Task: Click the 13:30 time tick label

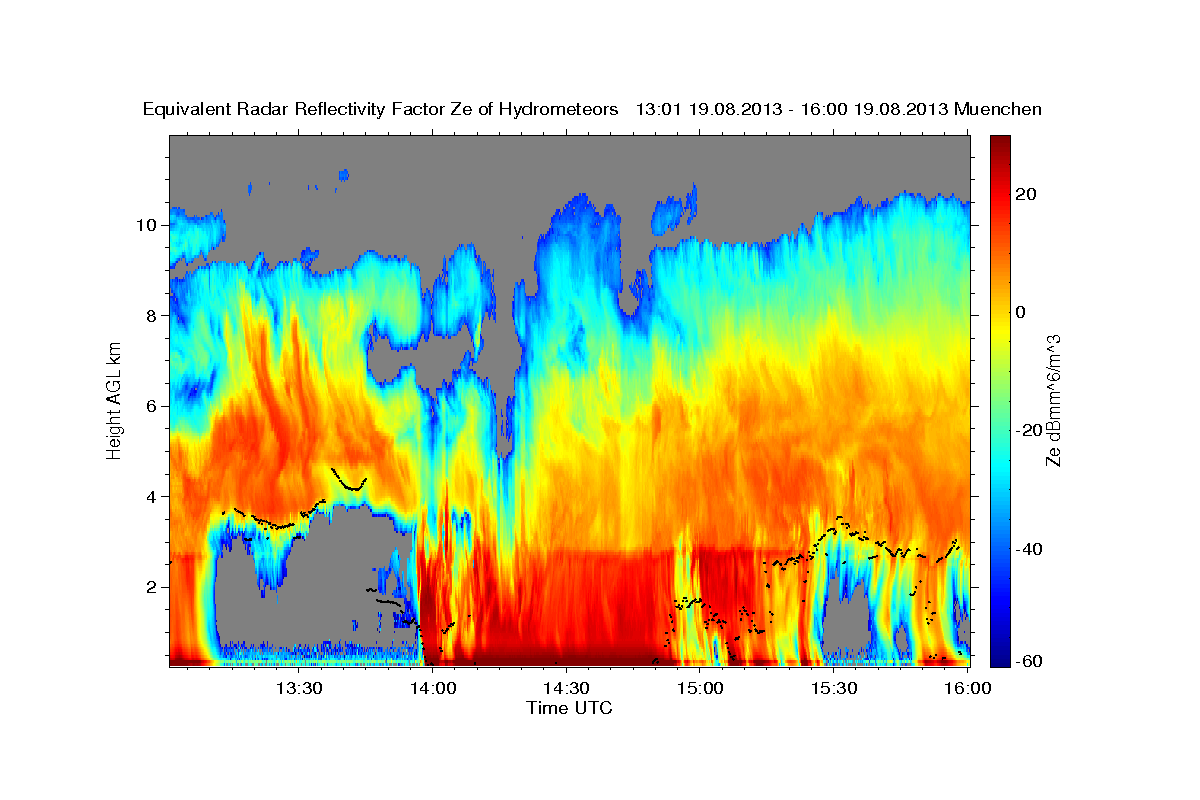Action: [299, 689]
